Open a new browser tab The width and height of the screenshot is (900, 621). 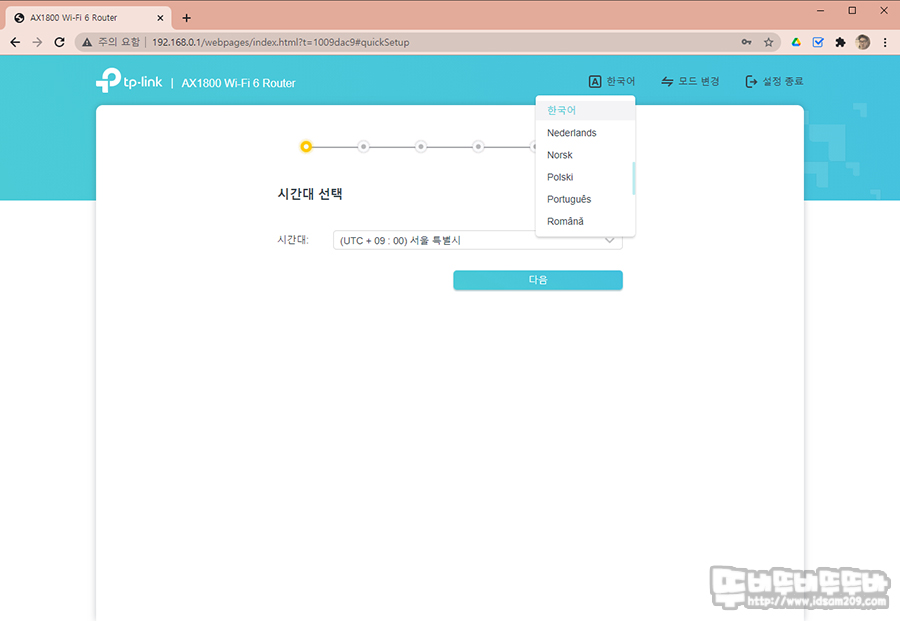click(x=187, y=18)
